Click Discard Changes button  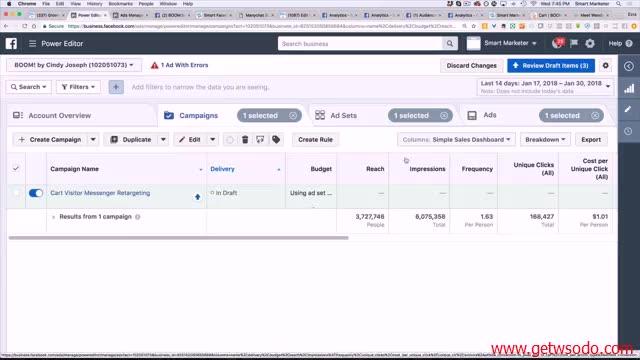pyautogui.click(x=471, y=65)
